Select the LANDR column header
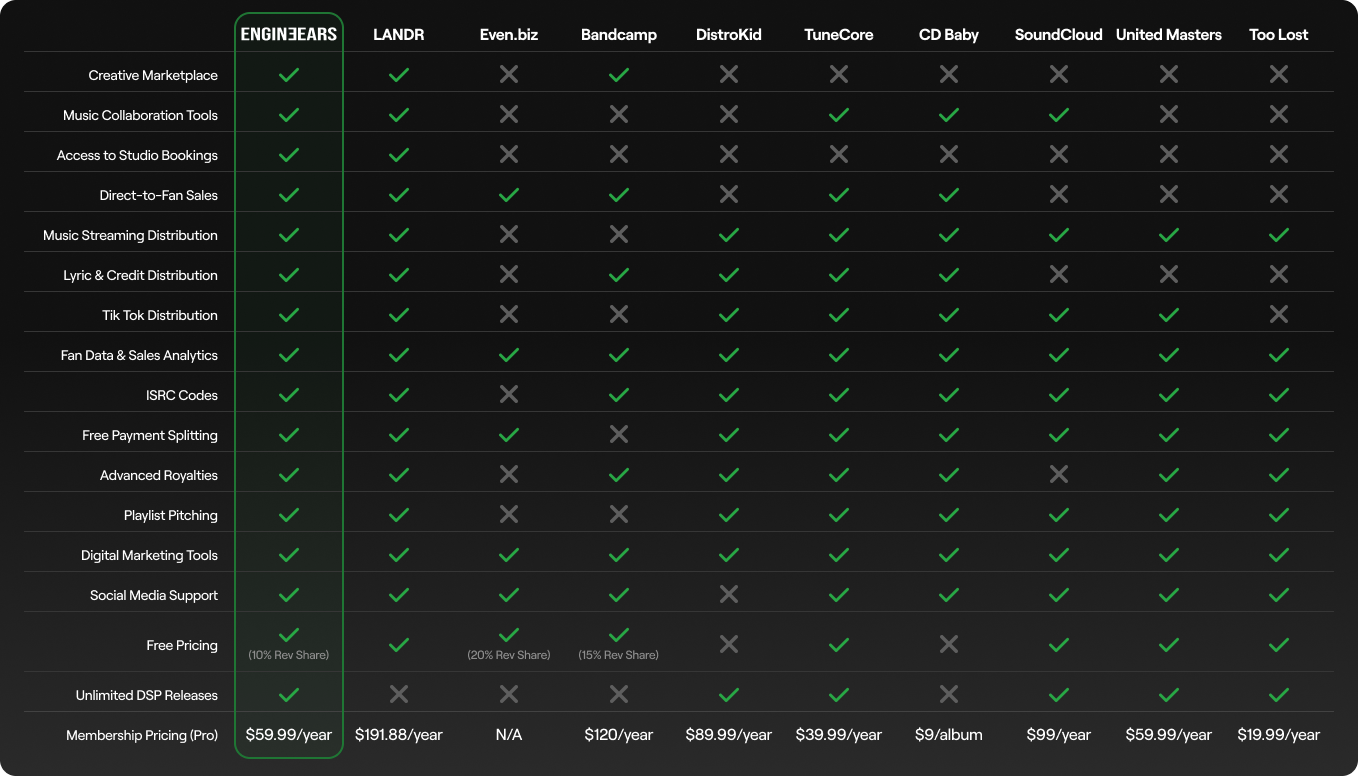 pos(399,34)
